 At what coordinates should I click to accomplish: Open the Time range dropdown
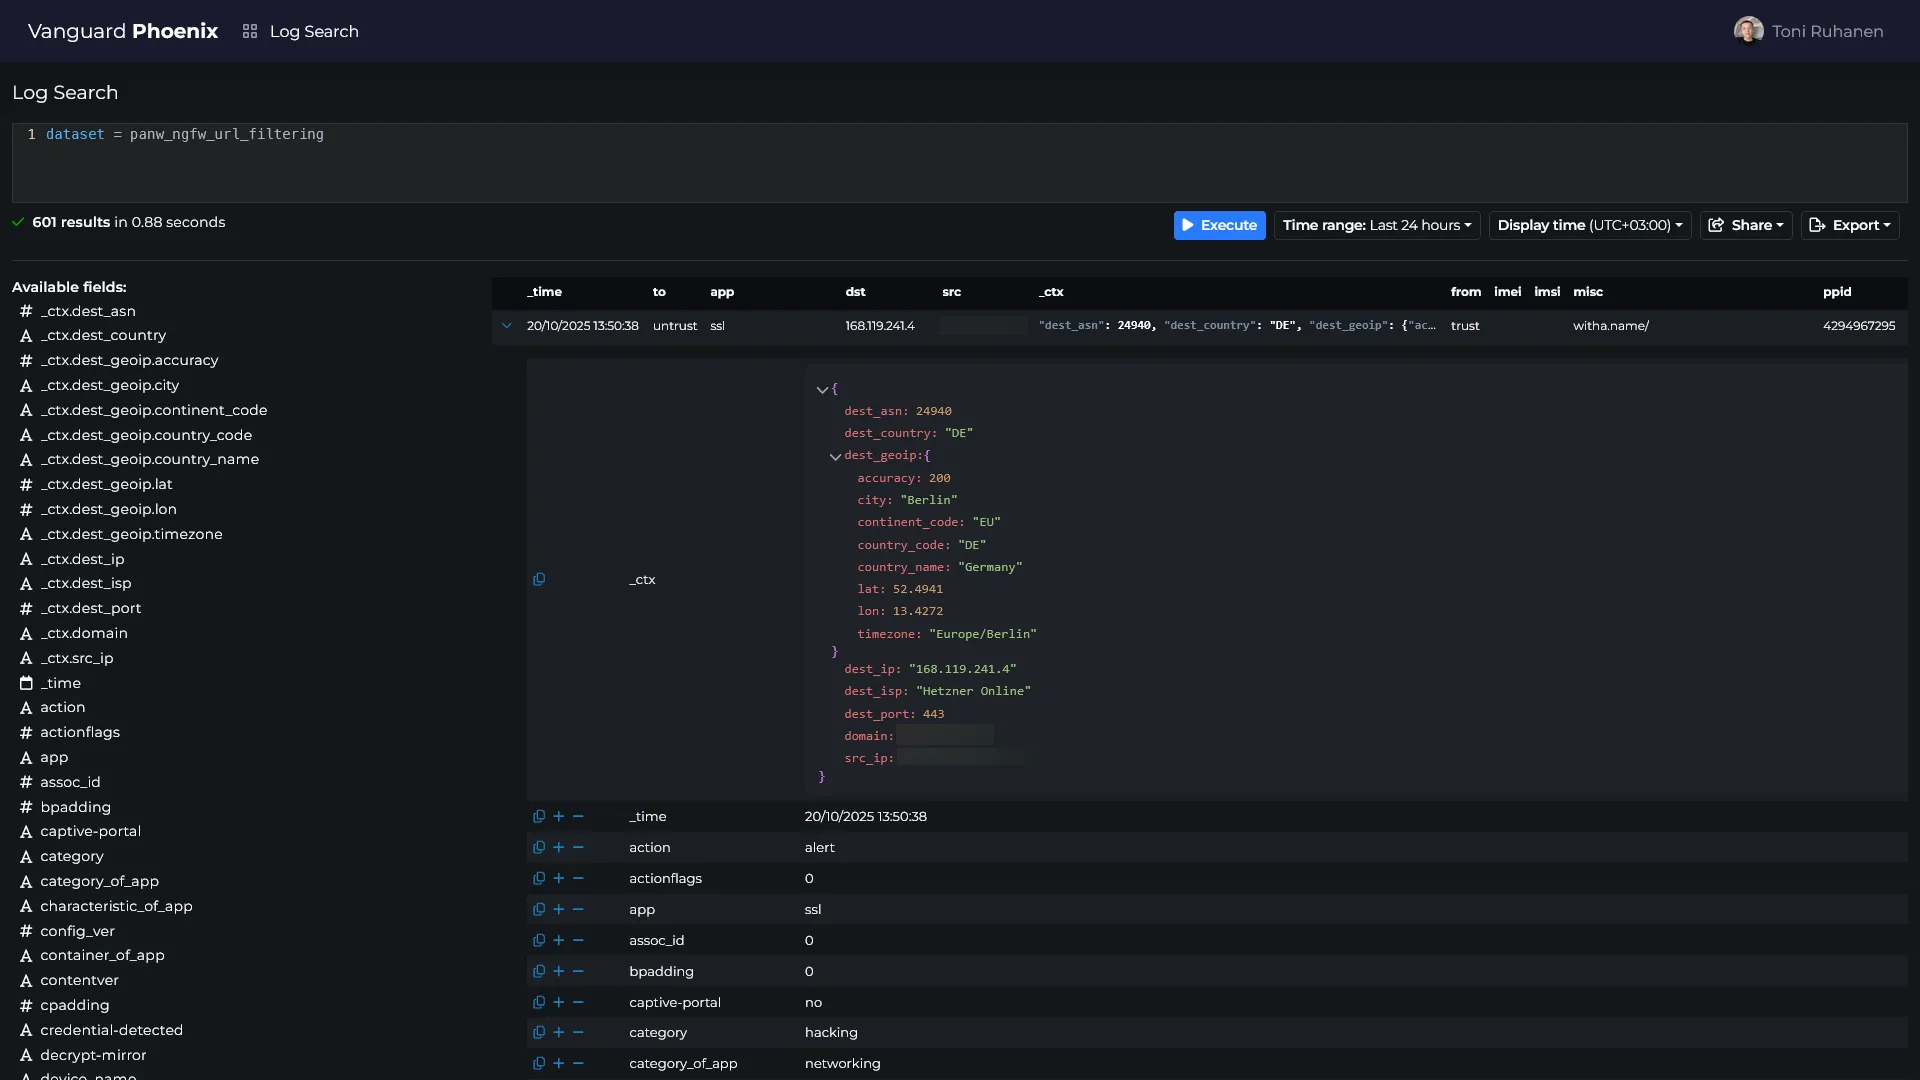(1377, 225)
